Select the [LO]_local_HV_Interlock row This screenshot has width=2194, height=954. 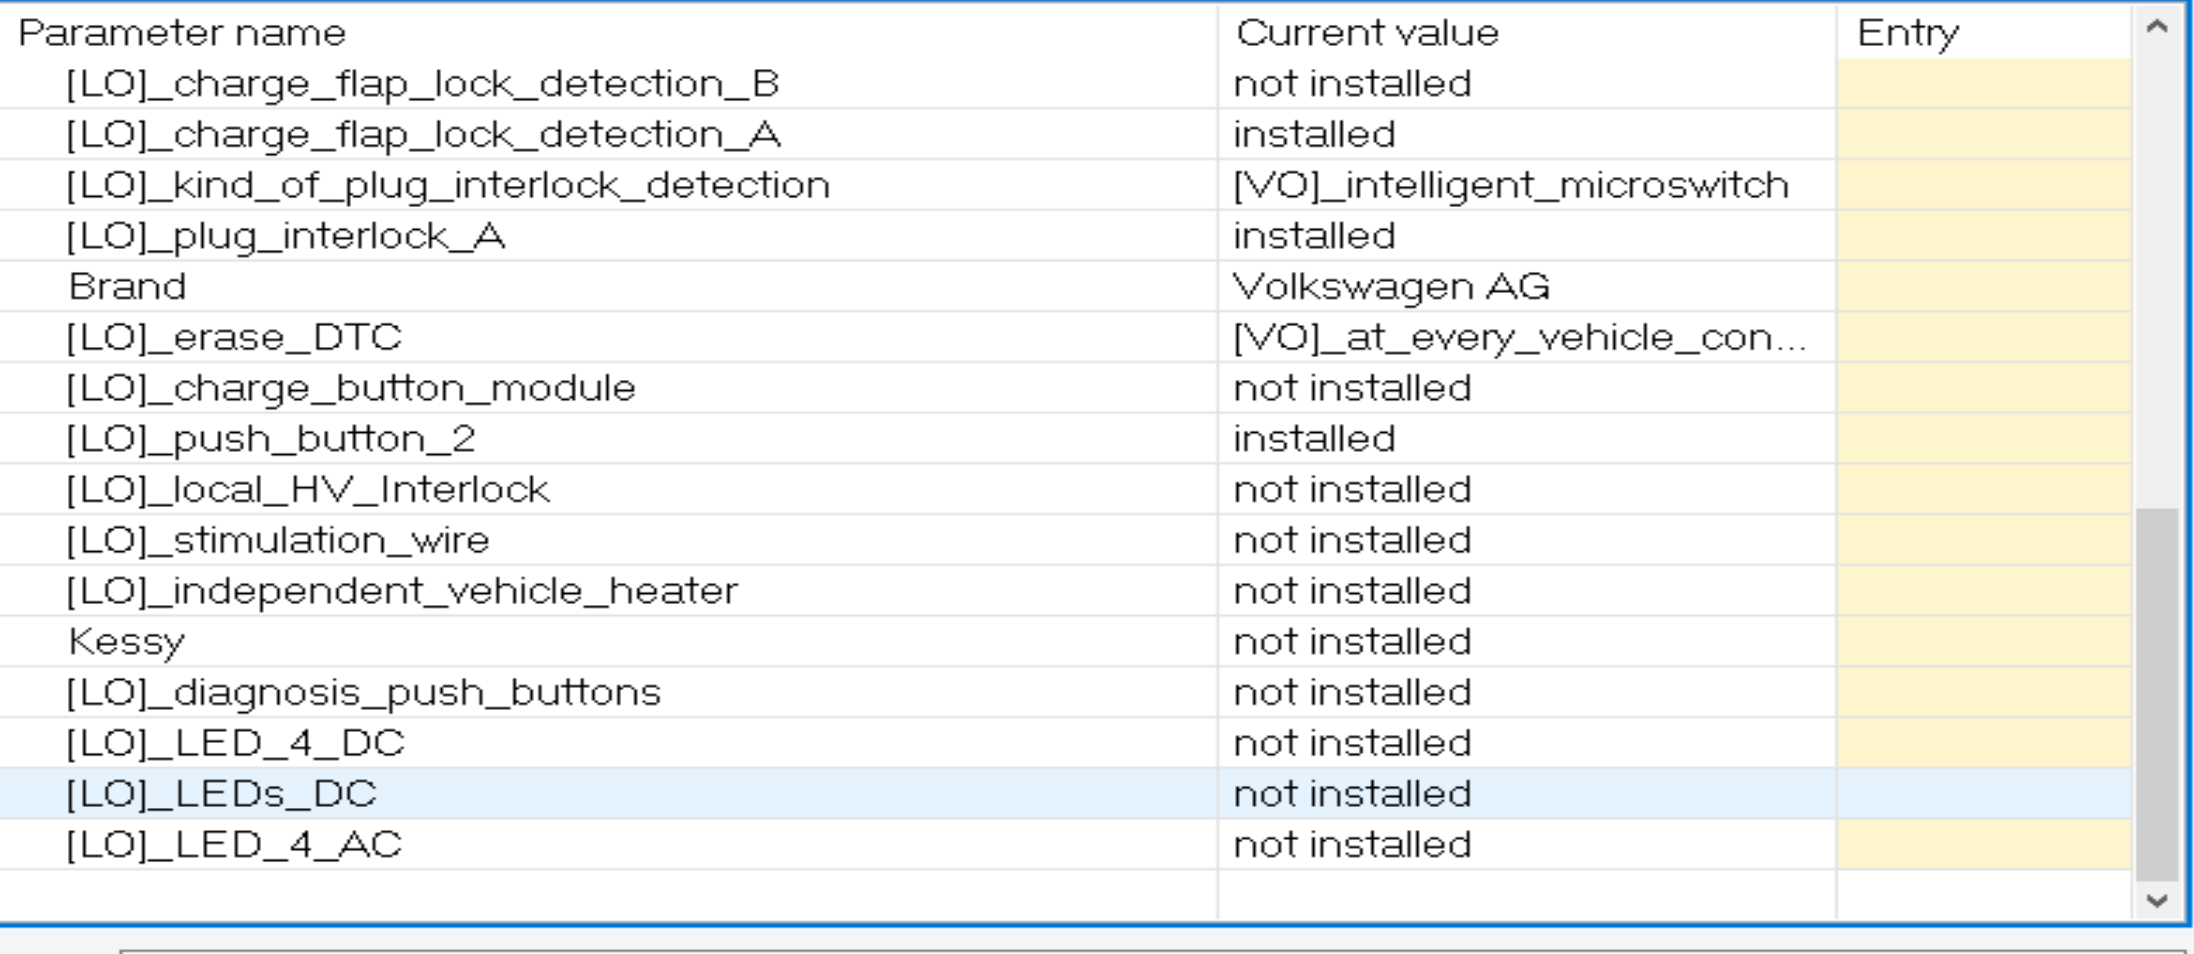point(308,490)
